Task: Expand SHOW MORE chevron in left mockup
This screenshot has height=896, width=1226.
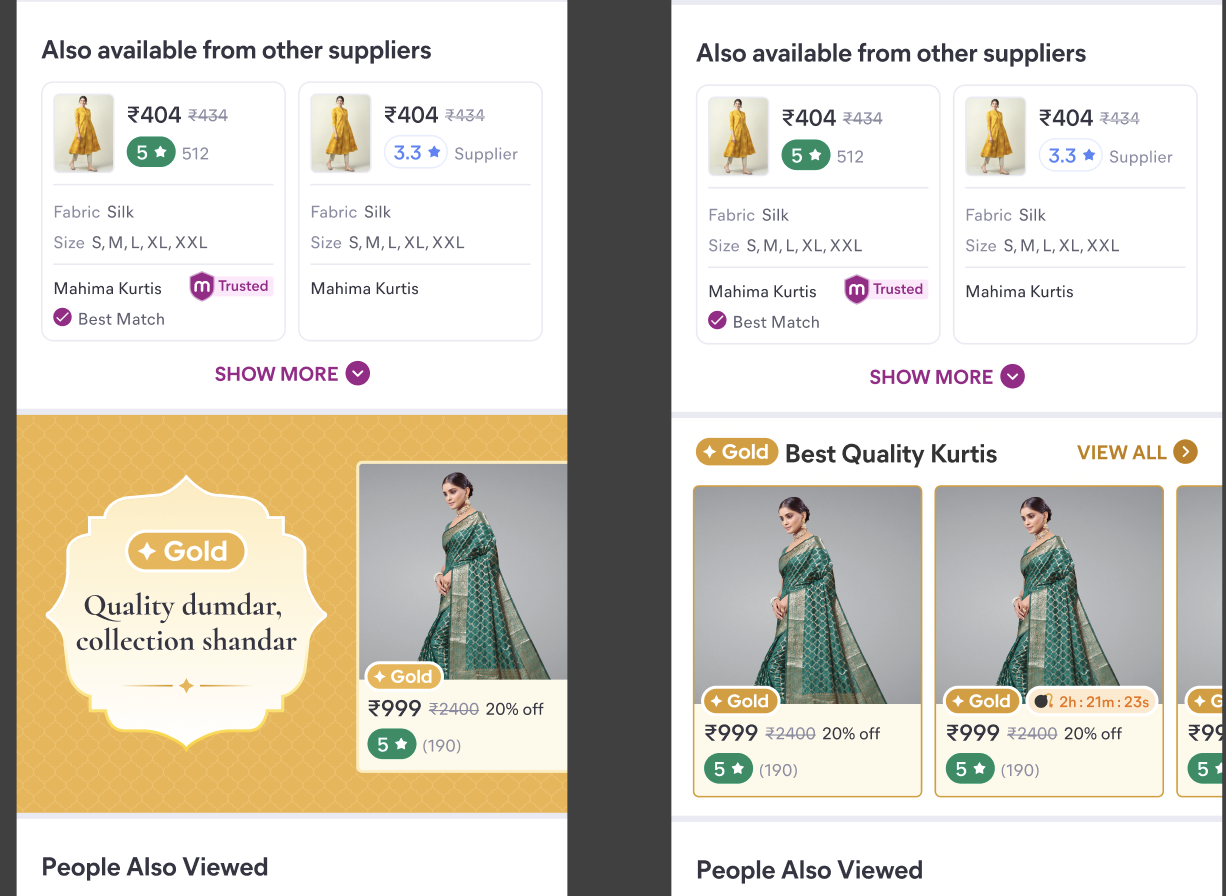Action: 358,374
